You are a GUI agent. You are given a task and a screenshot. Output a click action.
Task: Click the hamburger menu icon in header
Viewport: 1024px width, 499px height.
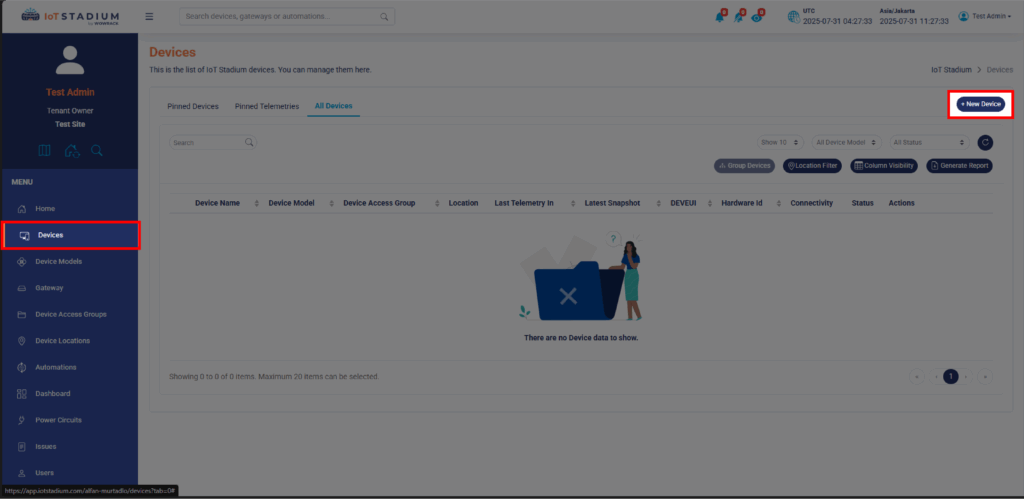tap(149, 16)
